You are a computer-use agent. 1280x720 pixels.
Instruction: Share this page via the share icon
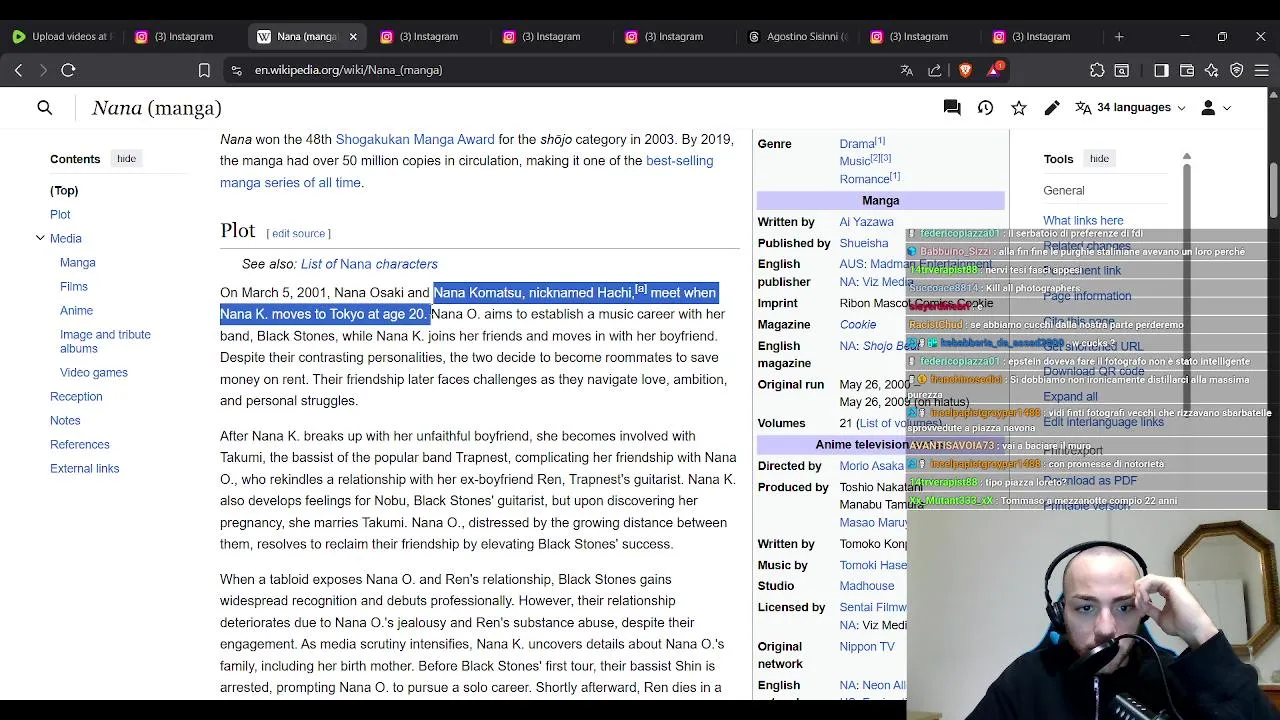(935, 70)
